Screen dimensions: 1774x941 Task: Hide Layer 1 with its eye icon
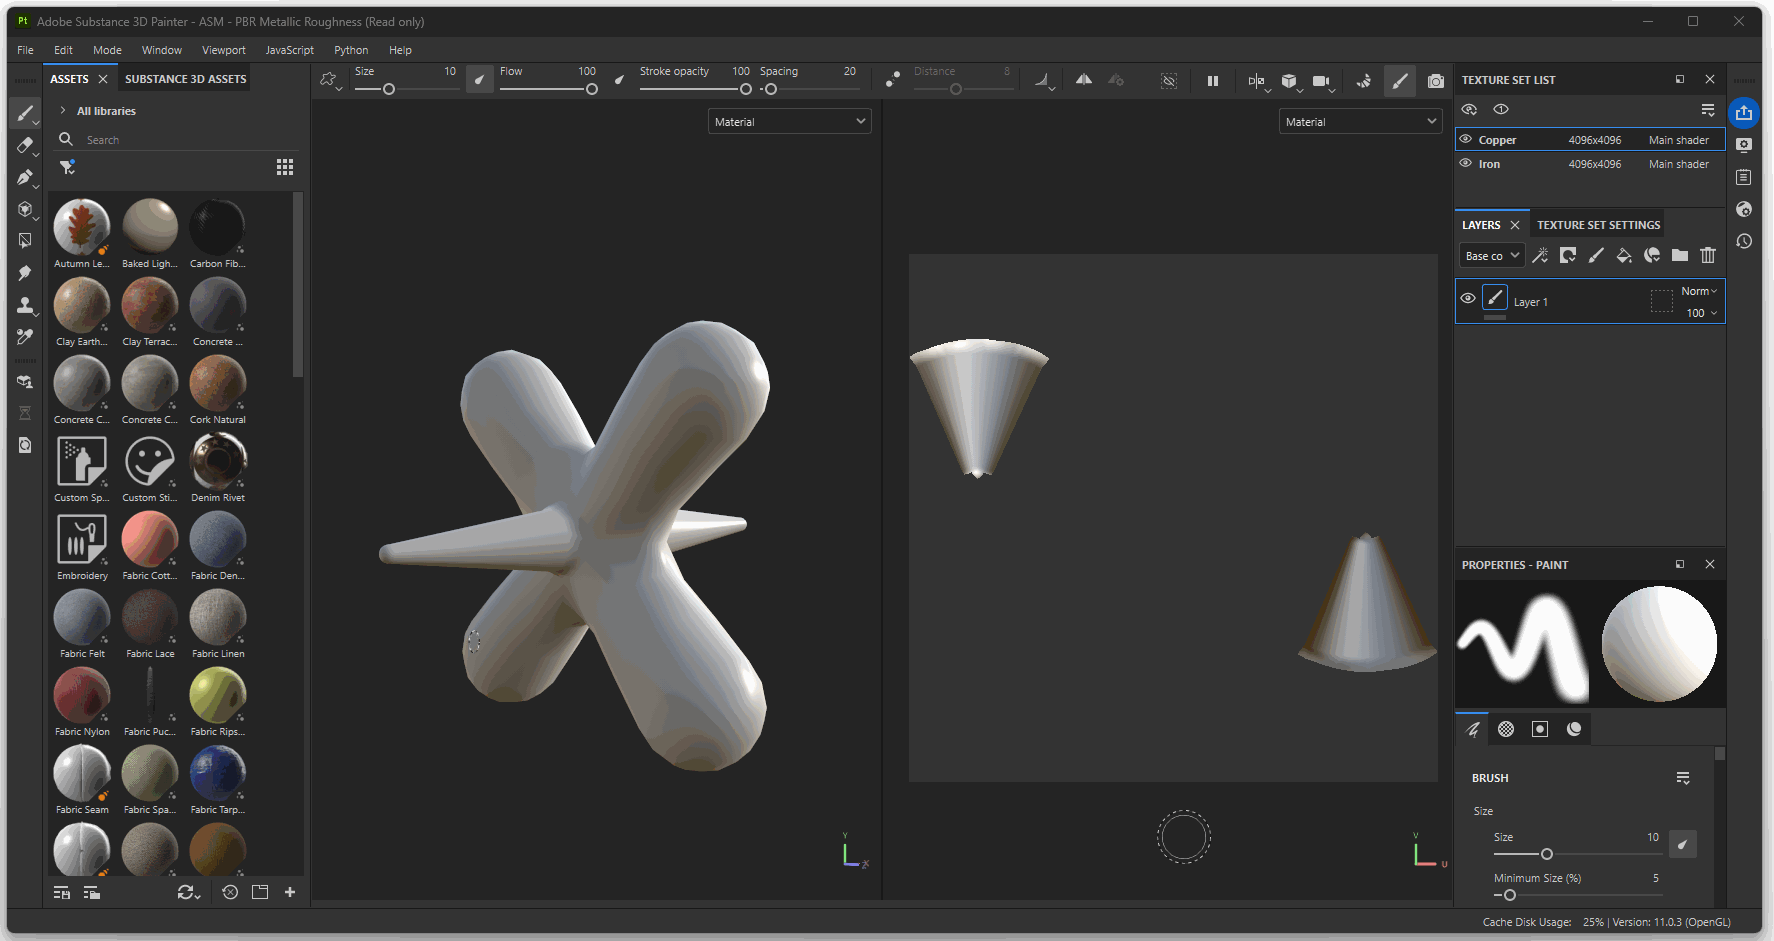pyautogui.click(x=1468, y=299)
